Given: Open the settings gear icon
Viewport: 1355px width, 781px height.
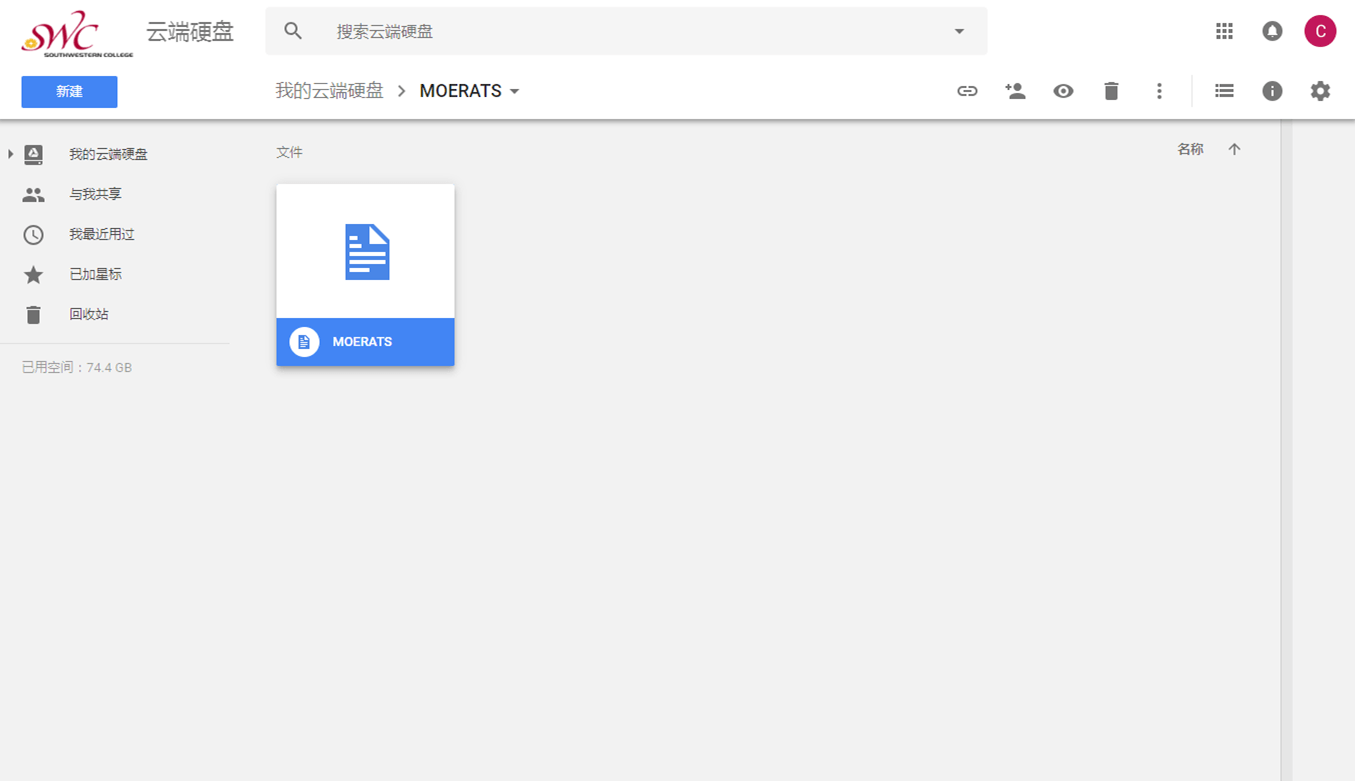Looking at the screenshot, I should 1320,91.
